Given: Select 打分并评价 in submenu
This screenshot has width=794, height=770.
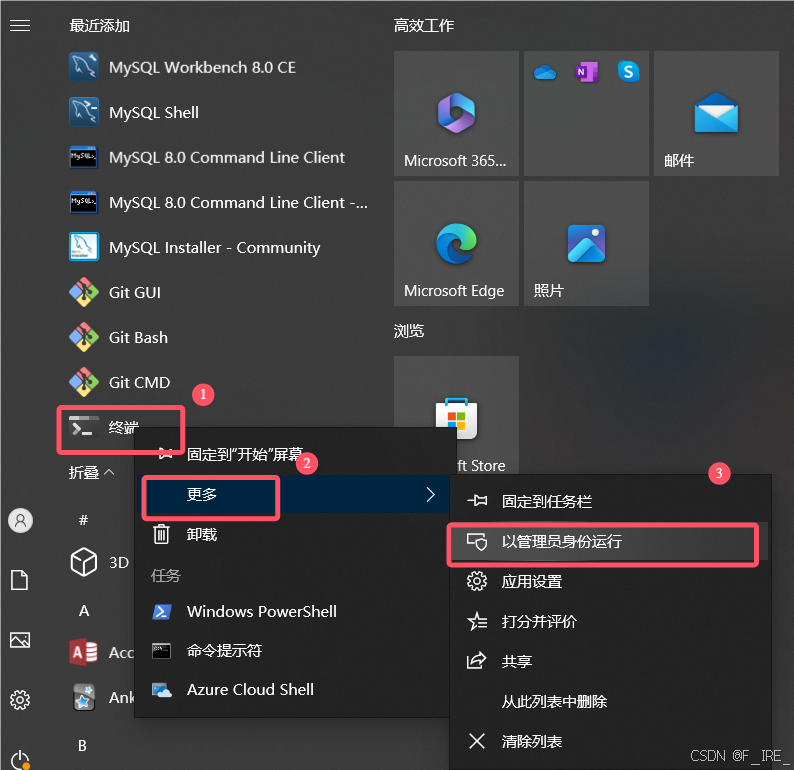Looking at the screenshot, I should click(610, 621).
